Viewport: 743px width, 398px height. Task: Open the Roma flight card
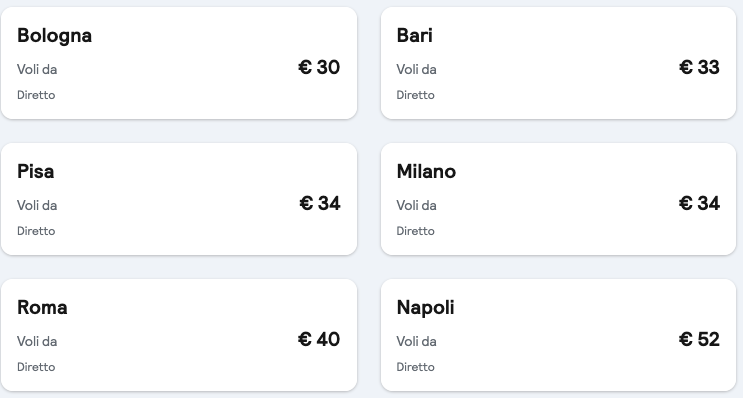tap(179, 335)
